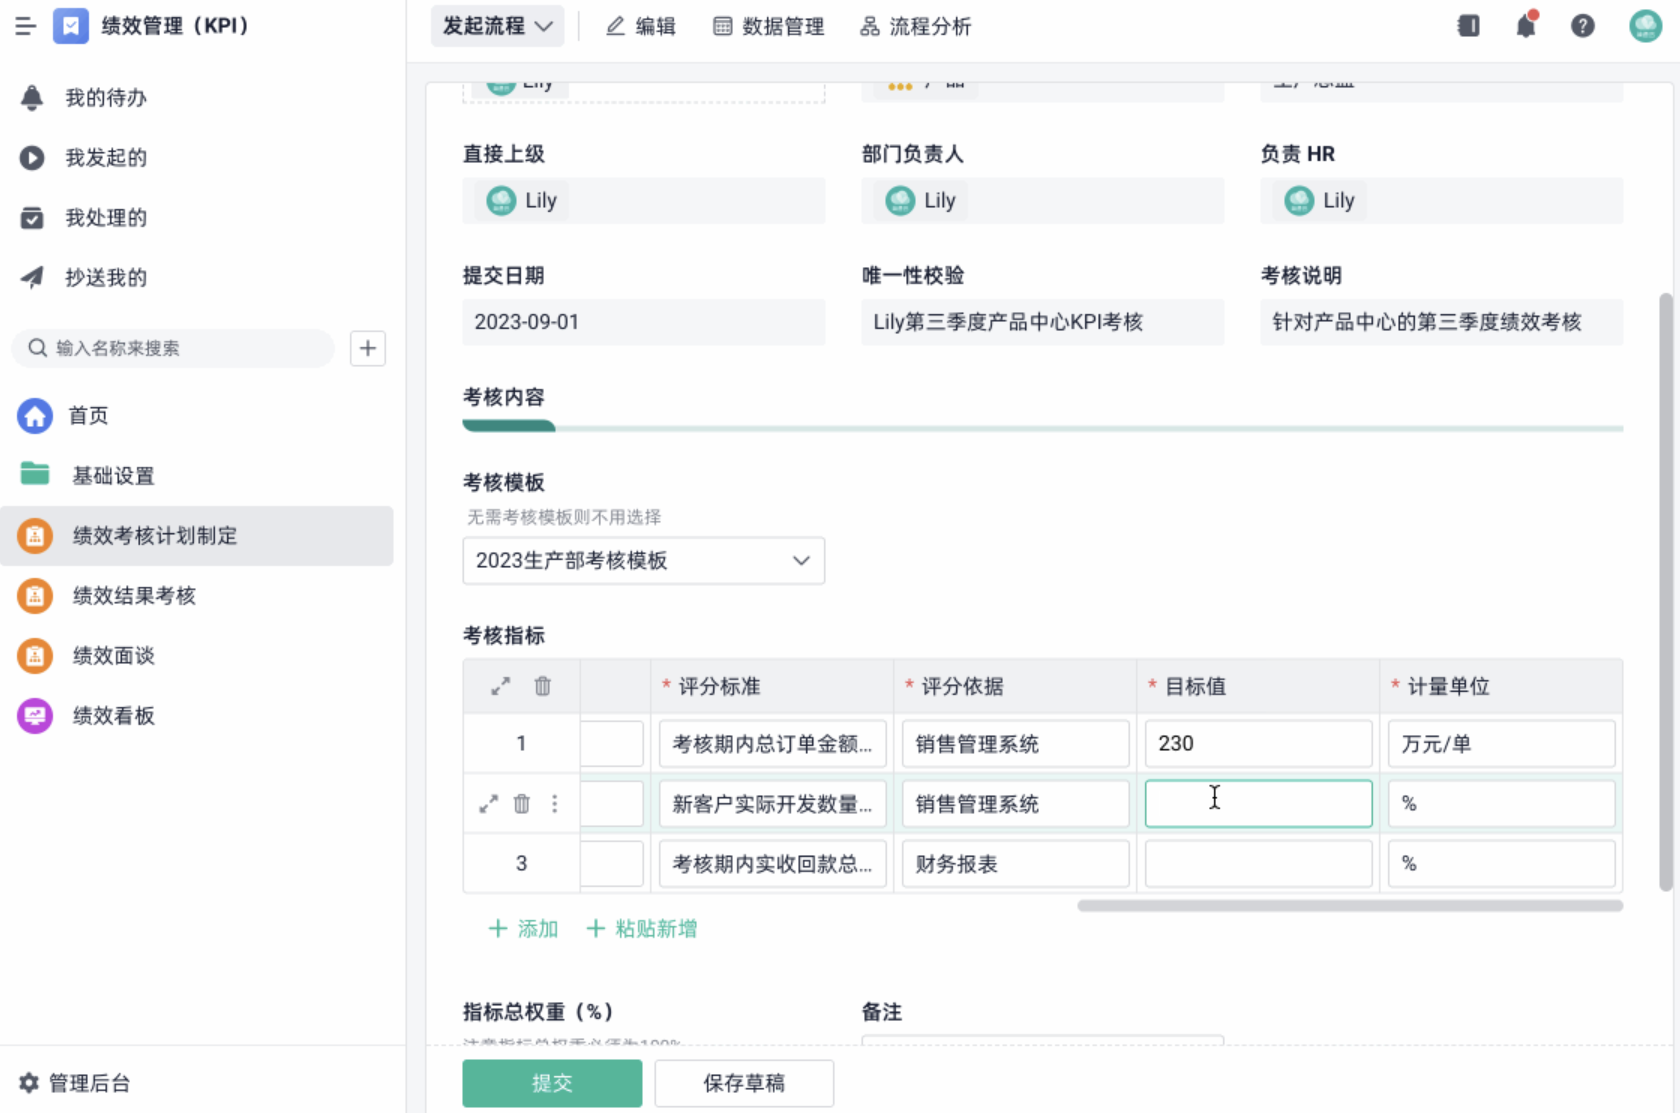Click the 绩效看板 purple dashboard icon

pyautogui.click(x=35, y=716)
